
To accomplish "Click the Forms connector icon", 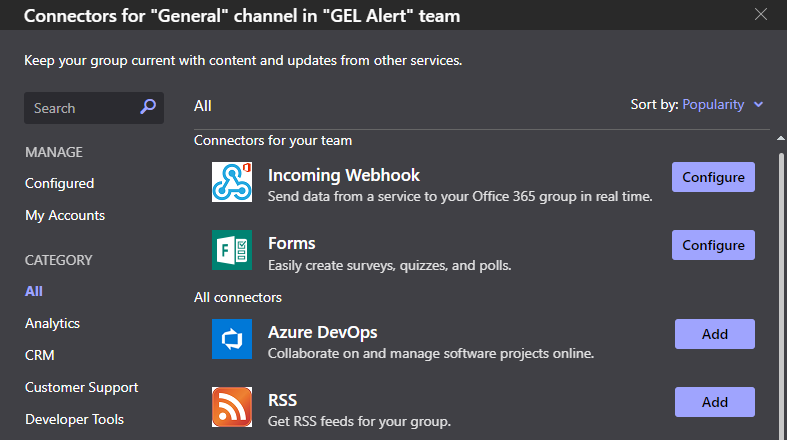I will pos(232,250).
